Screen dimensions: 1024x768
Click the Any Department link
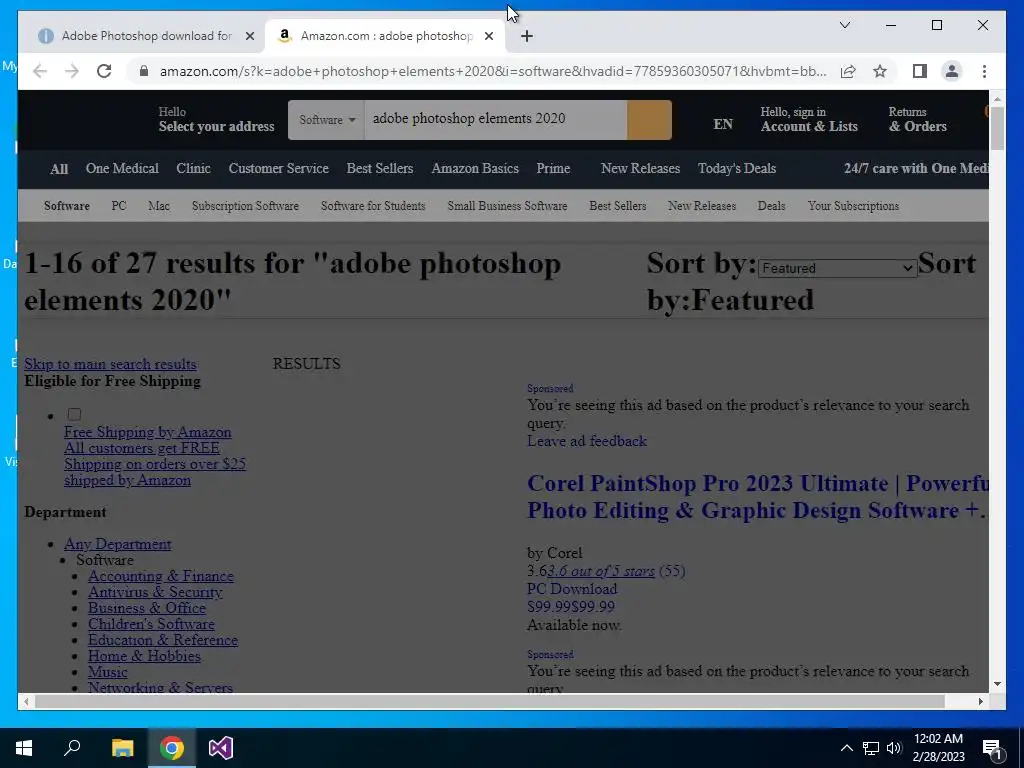pyautogui.click(x=118, y=544)
